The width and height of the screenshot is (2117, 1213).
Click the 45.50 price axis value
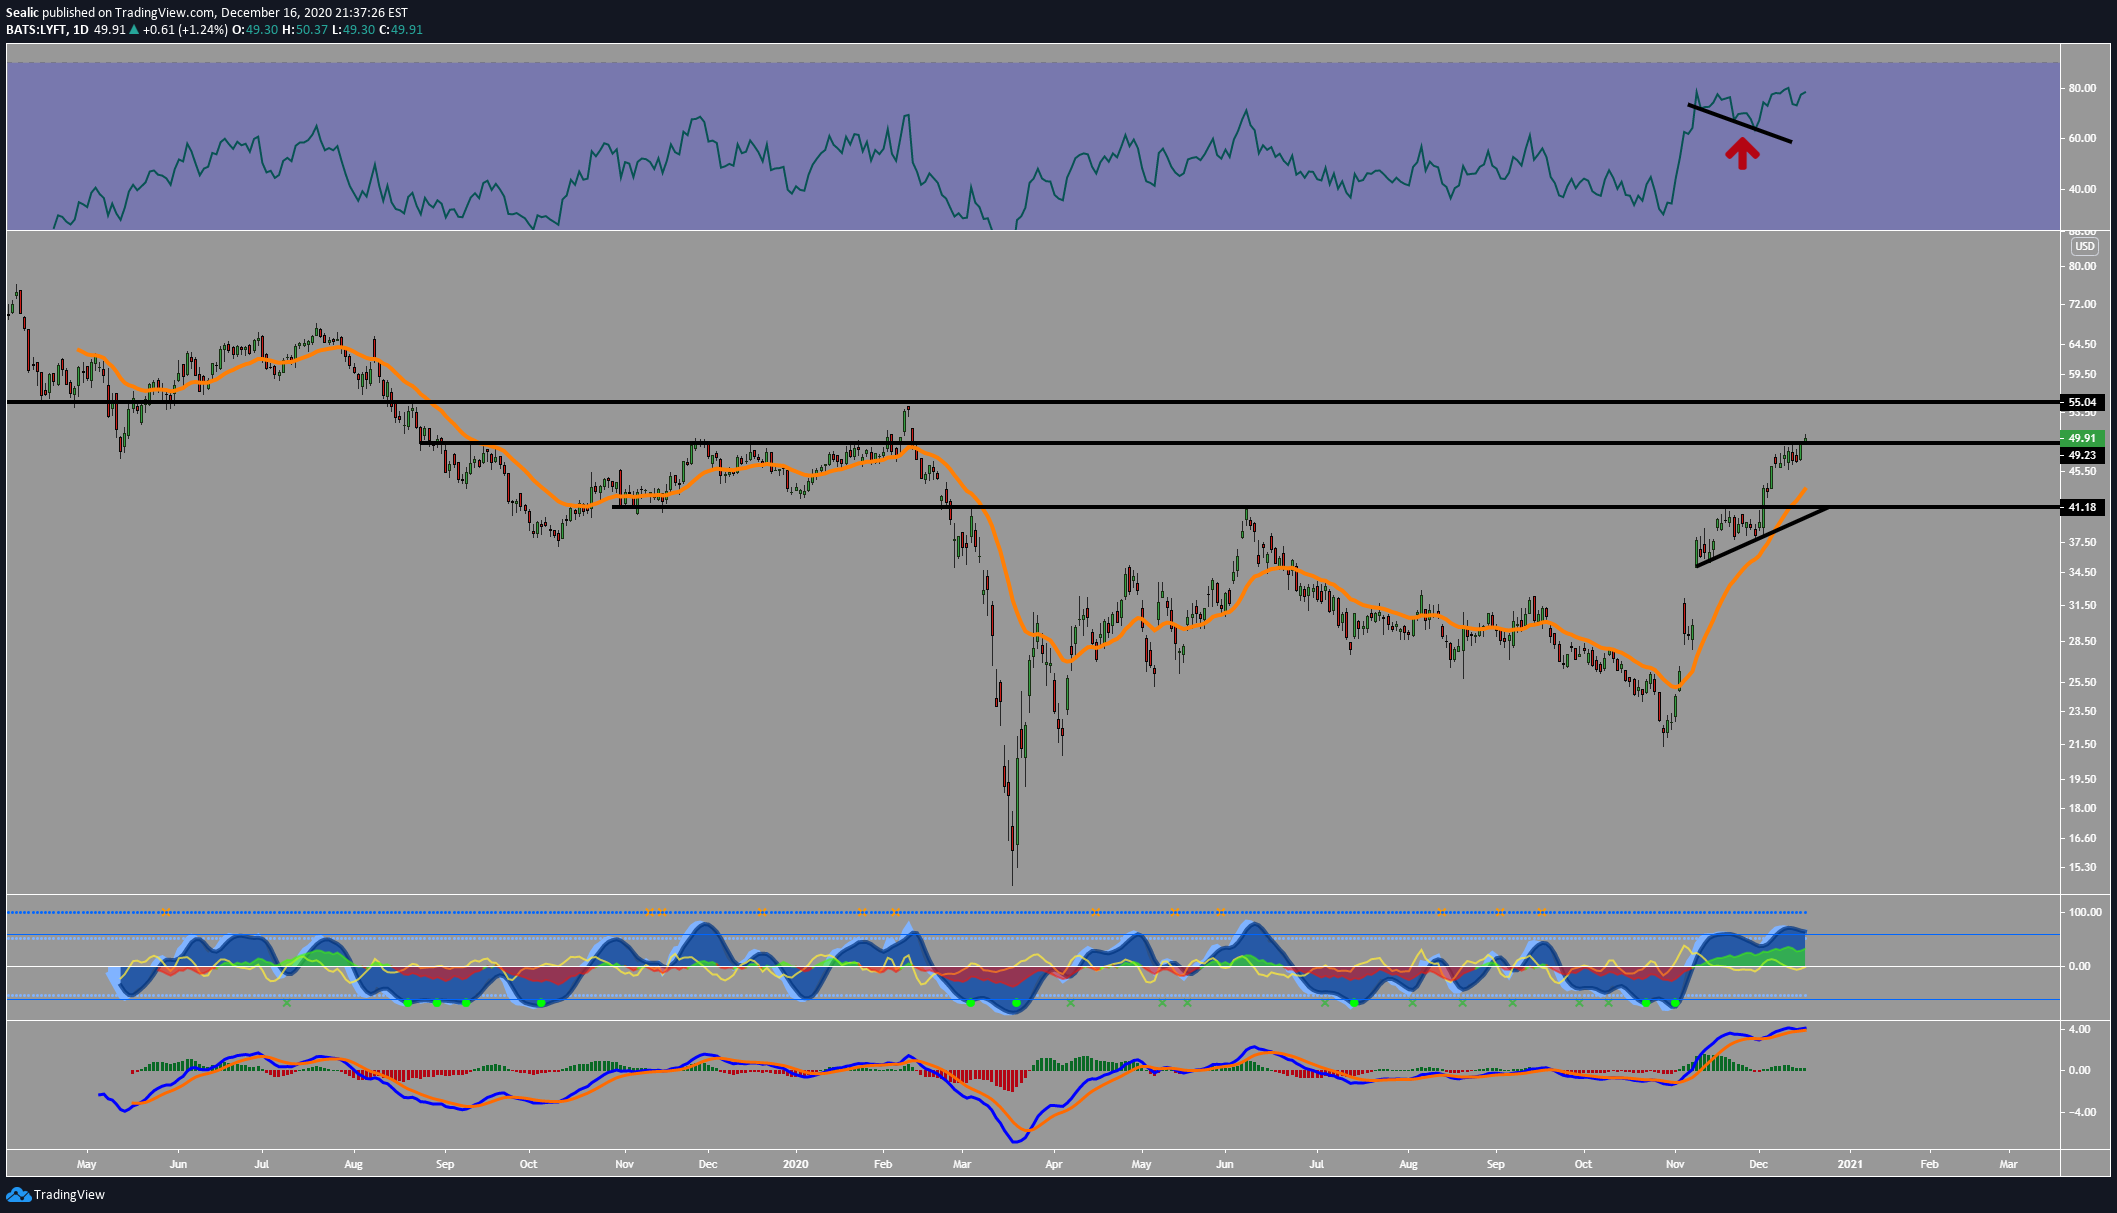(2082, 471)
